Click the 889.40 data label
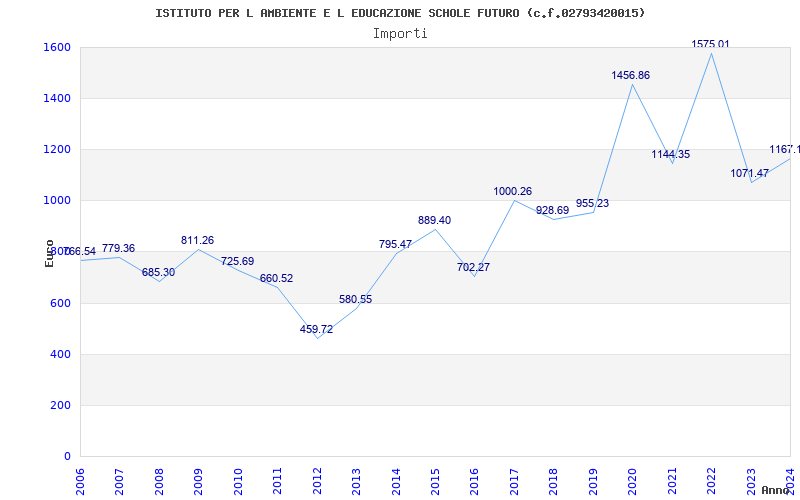Screen dimensions: 800x500 point(434,220)
